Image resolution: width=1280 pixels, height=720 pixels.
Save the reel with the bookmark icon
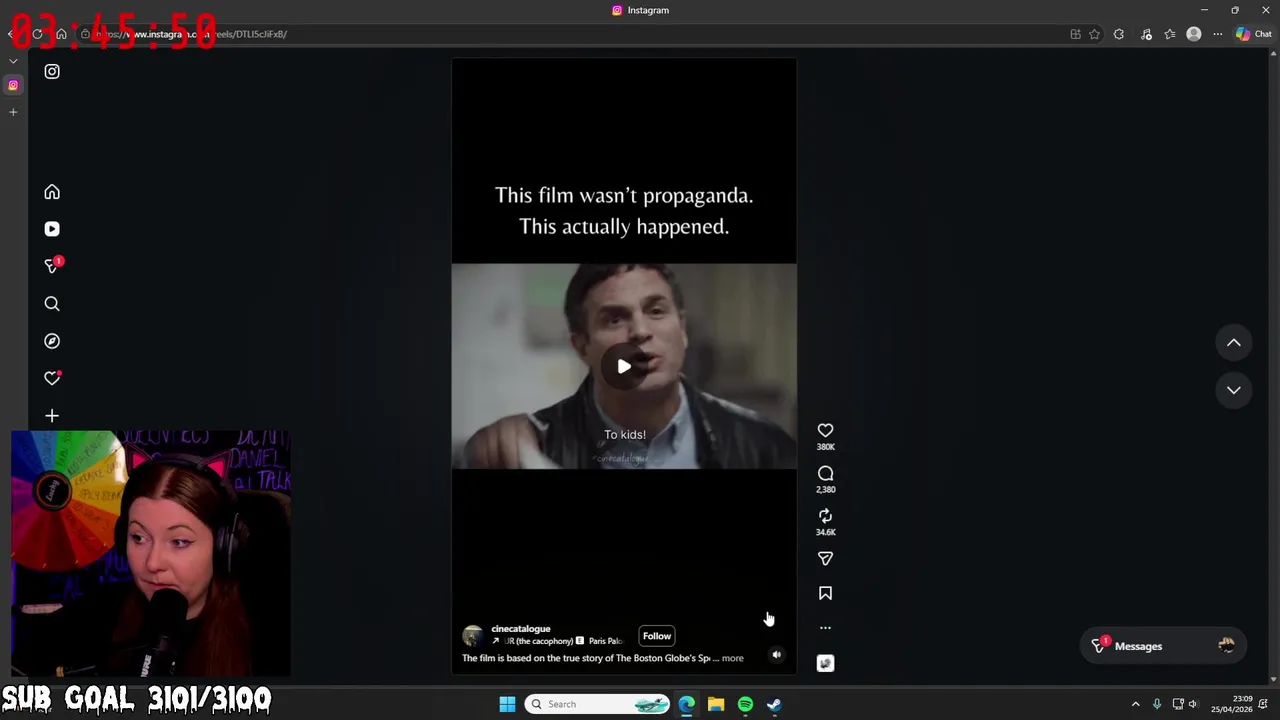point(825,594)
